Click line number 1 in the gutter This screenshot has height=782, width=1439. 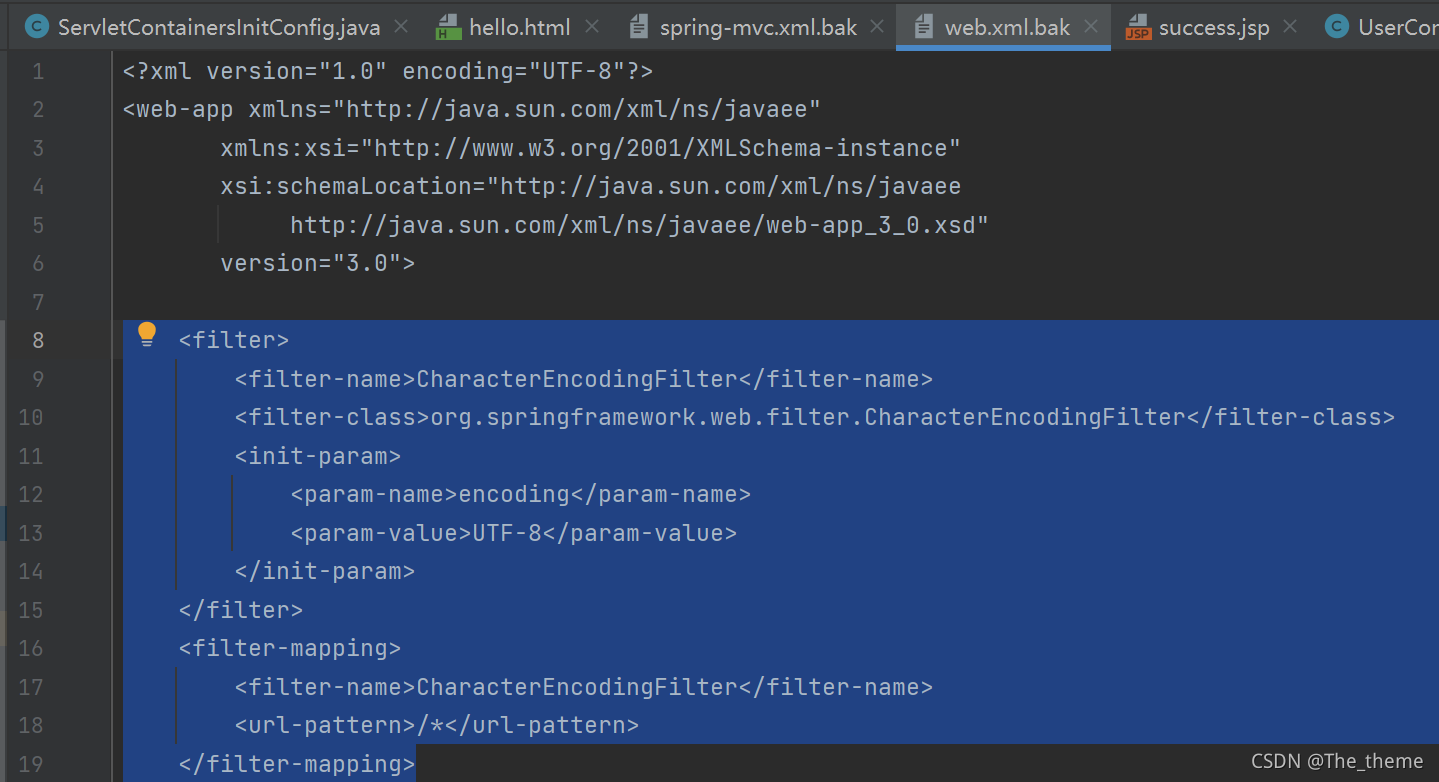[x=38, y=71]
